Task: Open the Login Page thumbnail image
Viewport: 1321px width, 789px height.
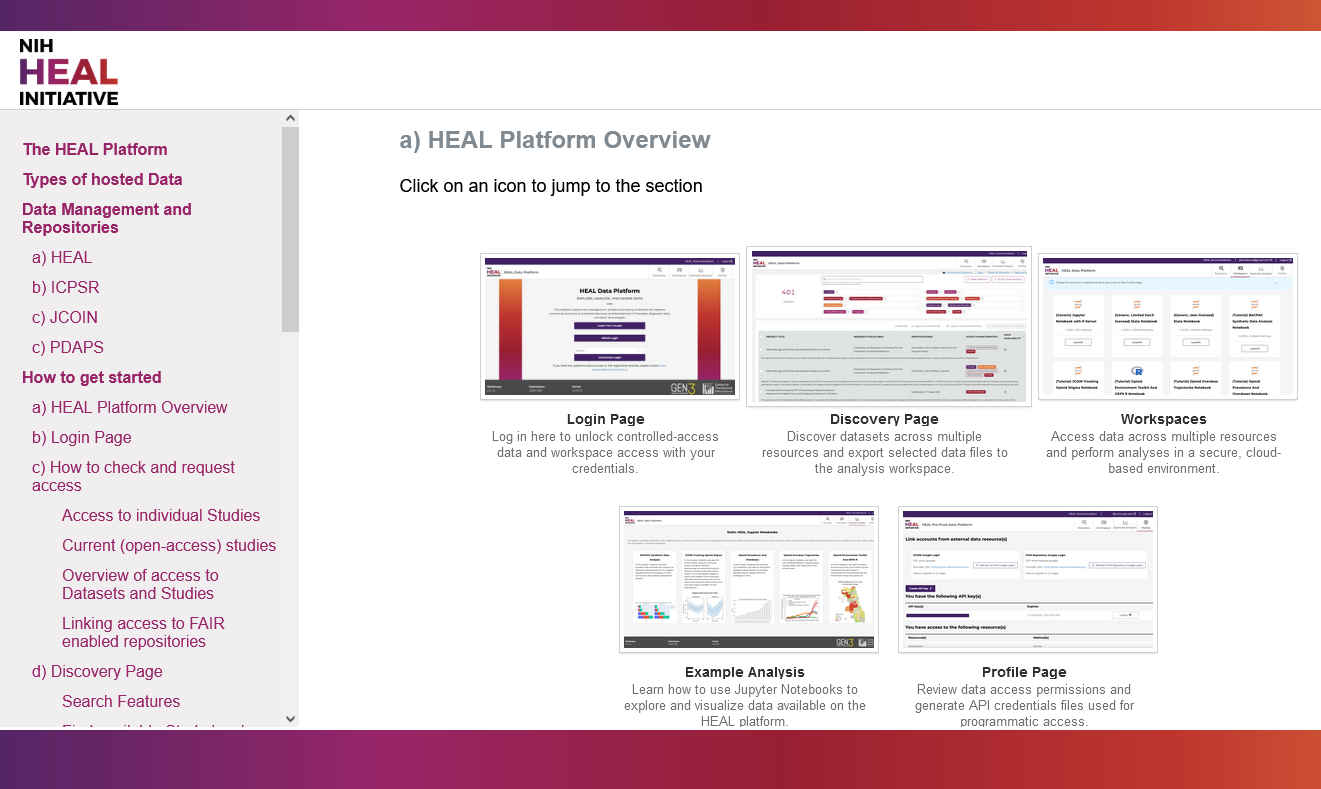Action: tap(609, 326)
